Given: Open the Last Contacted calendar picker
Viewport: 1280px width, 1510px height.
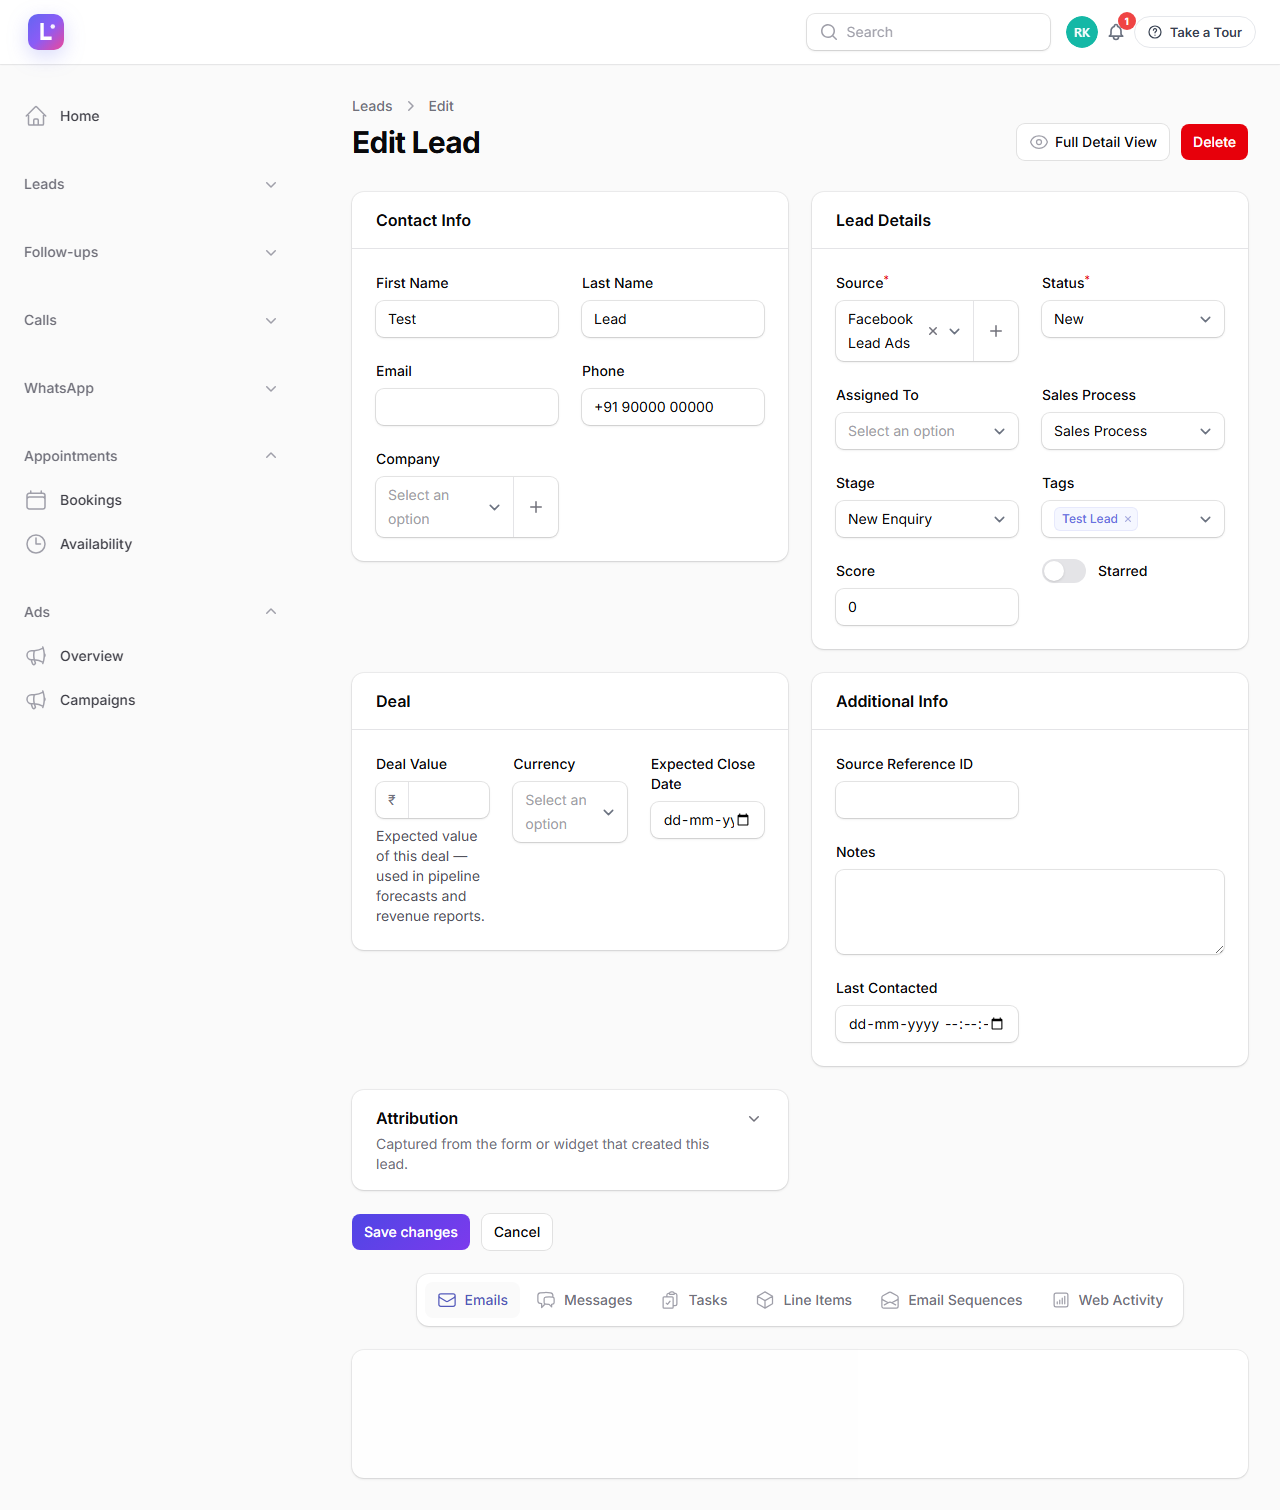Looking at the screenshot, I should point(997,1024).
